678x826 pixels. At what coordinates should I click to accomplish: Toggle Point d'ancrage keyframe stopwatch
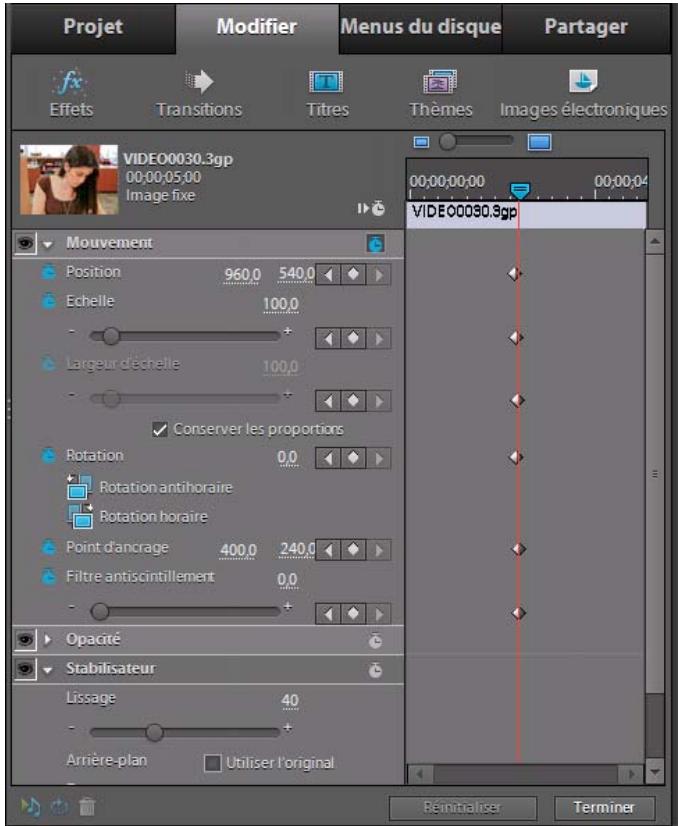tap(48, 547)
